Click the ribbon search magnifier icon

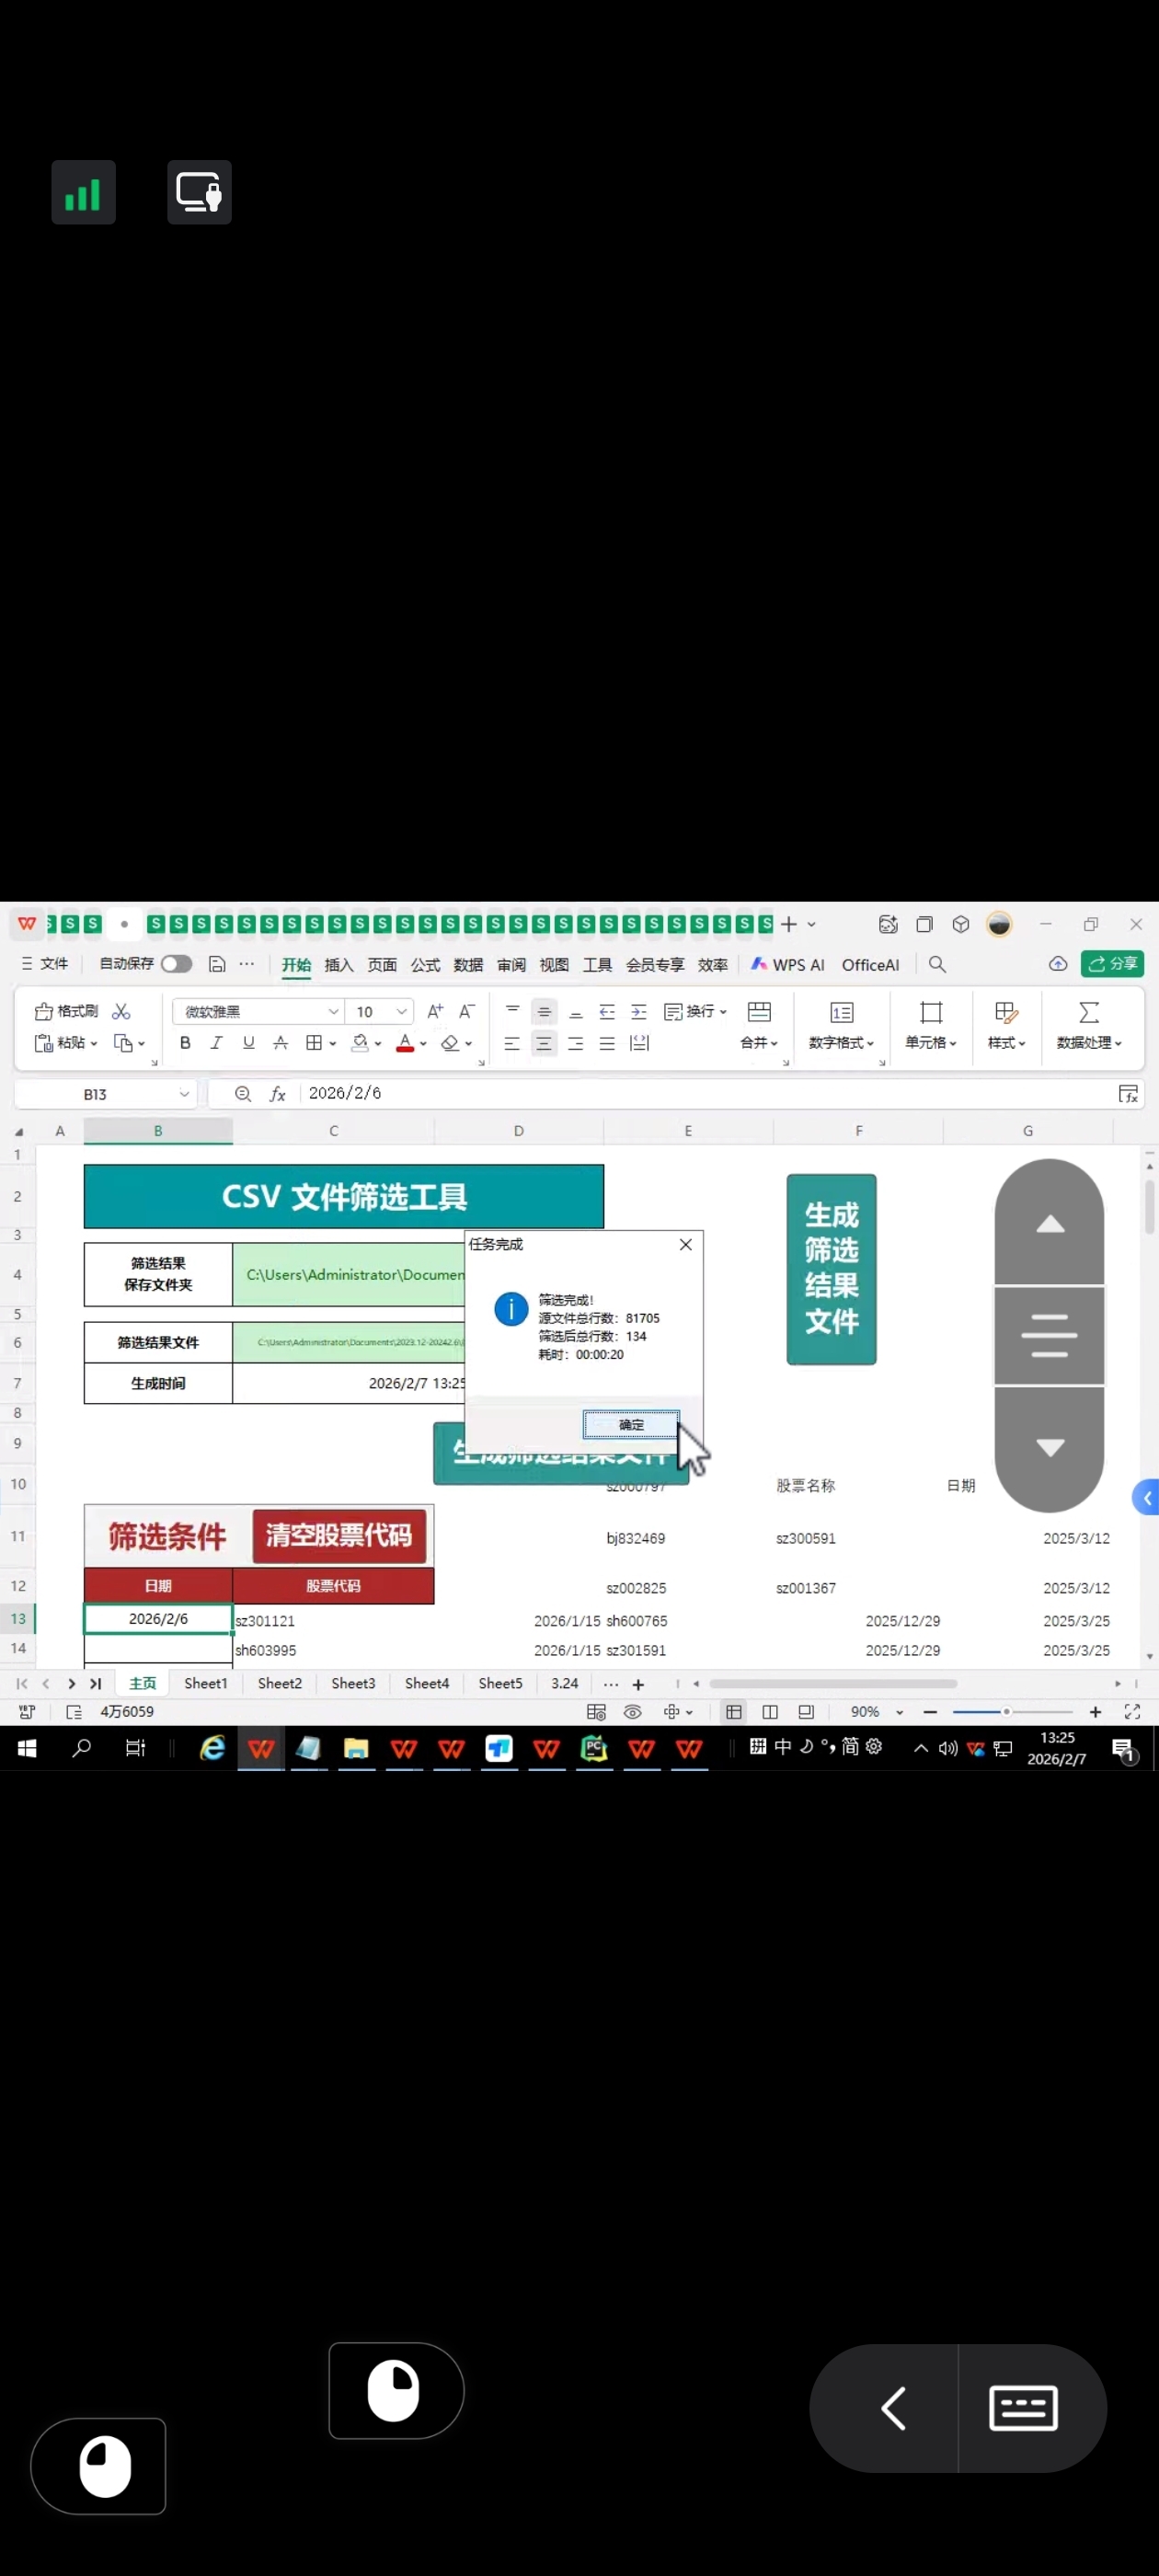pos(937,964)
